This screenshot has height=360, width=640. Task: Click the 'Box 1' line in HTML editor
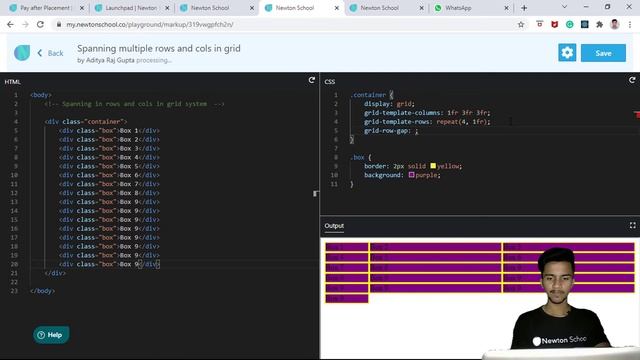109,131
